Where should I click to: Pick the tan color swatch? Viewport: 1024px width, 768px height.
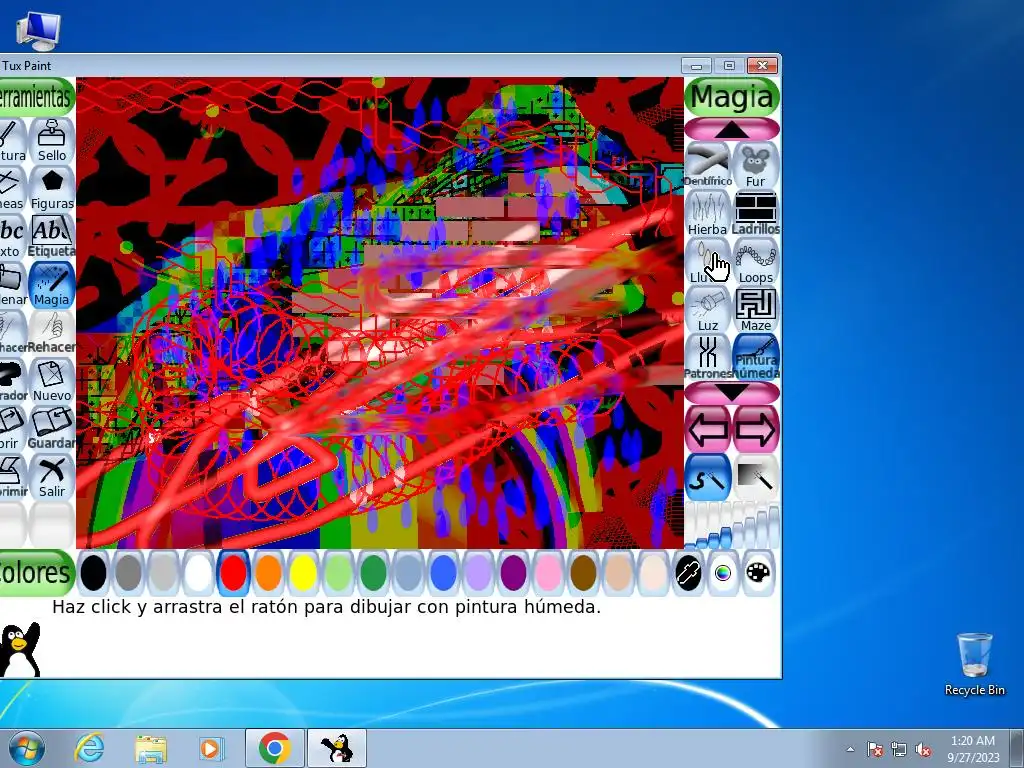[618, 573]
